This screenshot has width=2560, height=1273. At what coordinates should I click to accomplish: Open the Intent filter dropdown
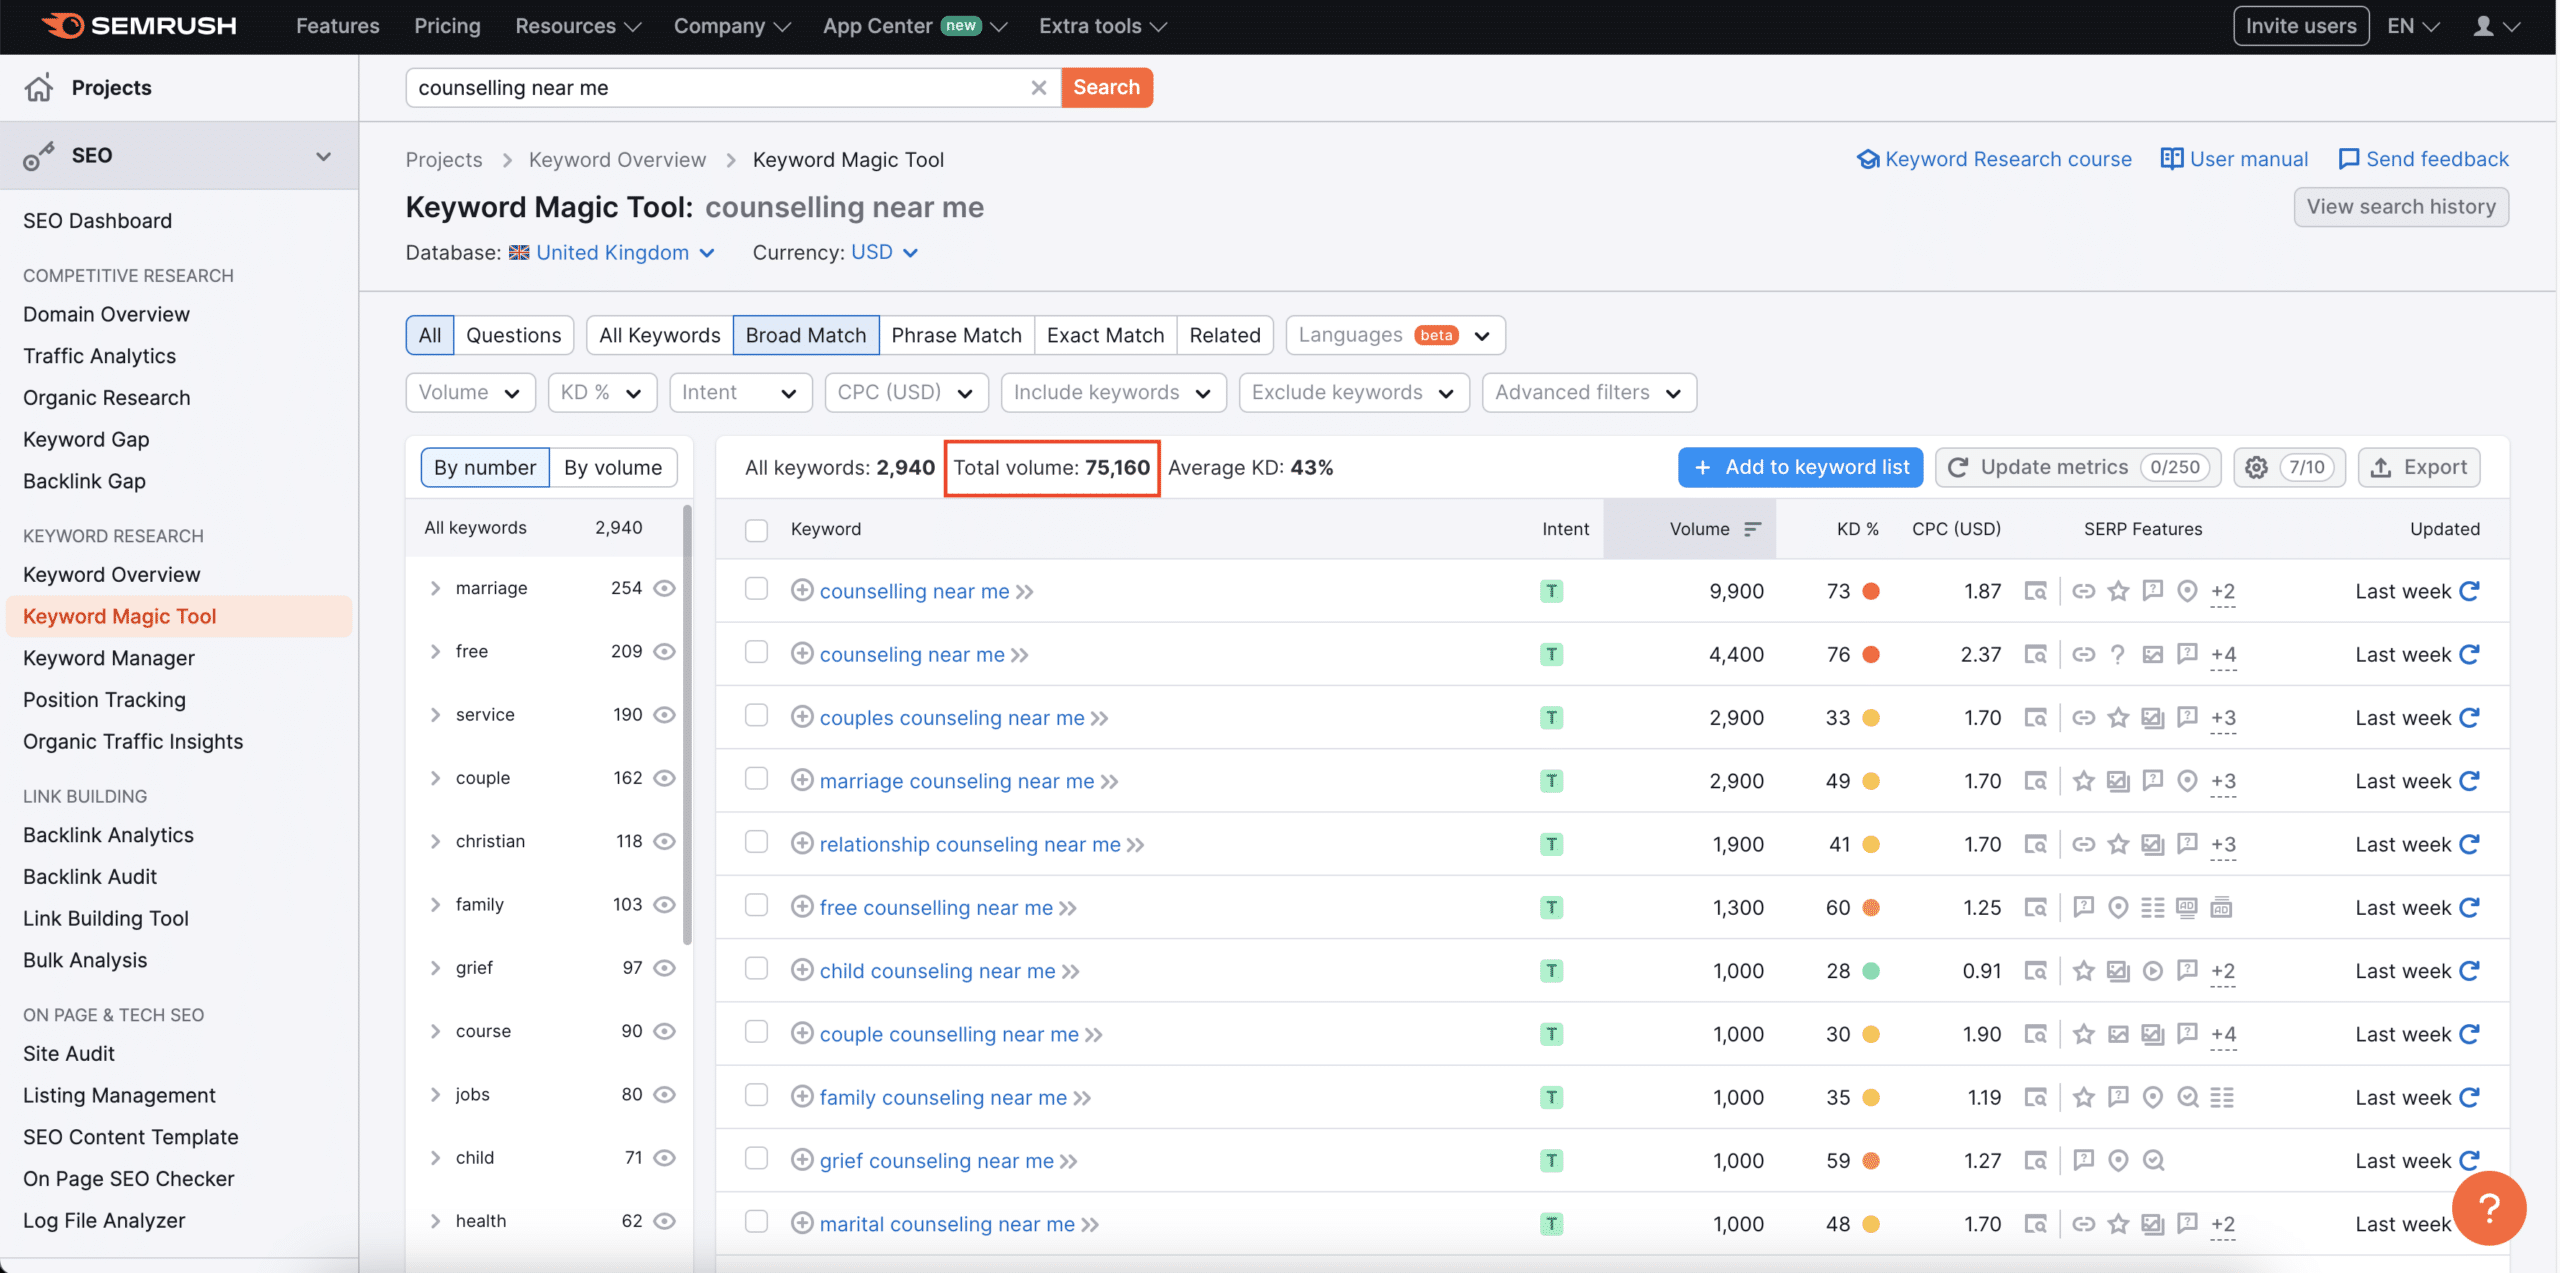(x=740, y=393)
